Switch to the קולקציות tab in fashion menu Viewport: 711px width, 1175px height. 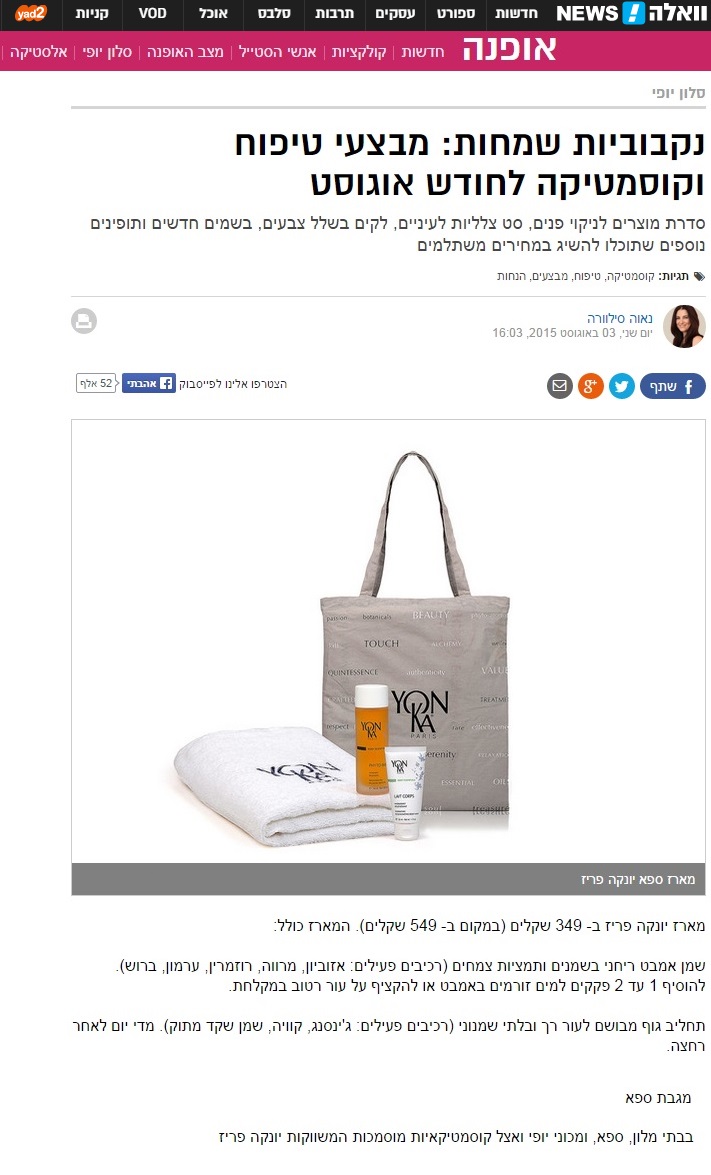coord(359,52)
